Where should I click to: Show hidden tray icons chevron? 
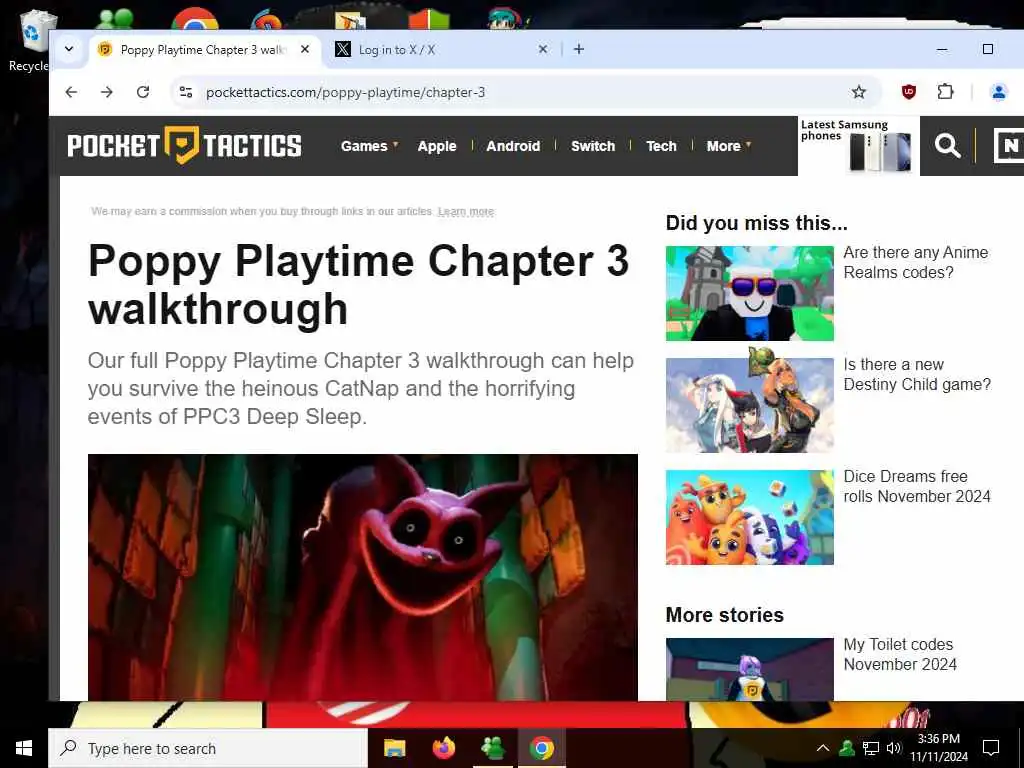[823, 748]
